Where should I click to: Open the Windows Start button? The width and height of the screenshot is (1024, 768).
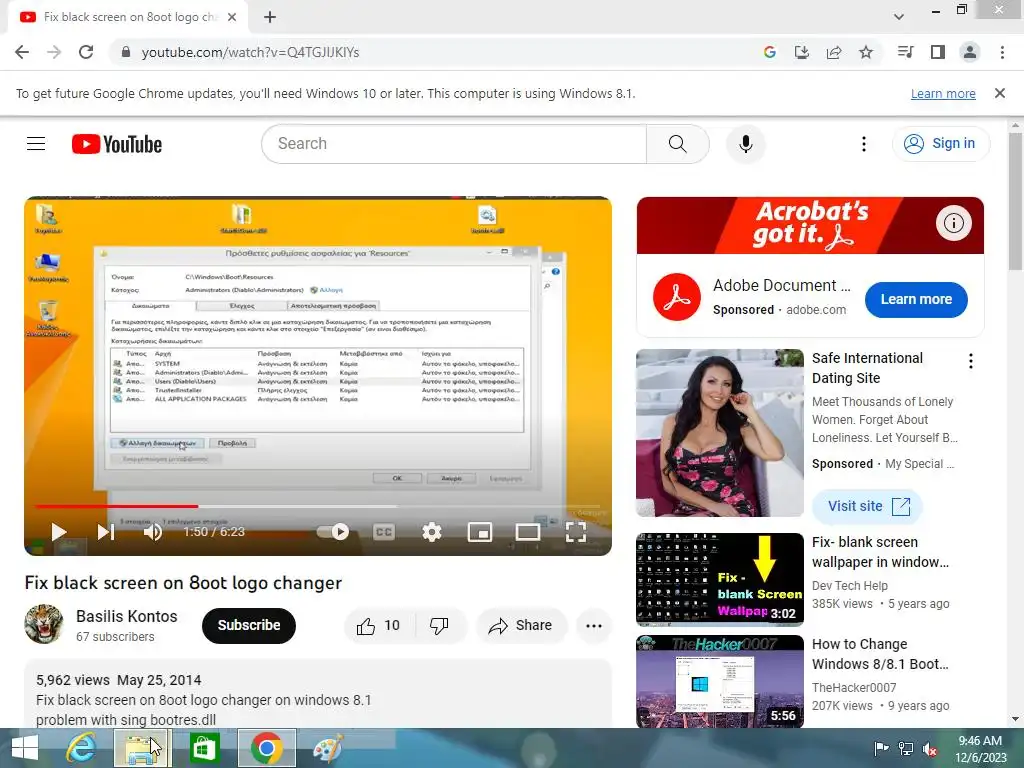point(25,748)
